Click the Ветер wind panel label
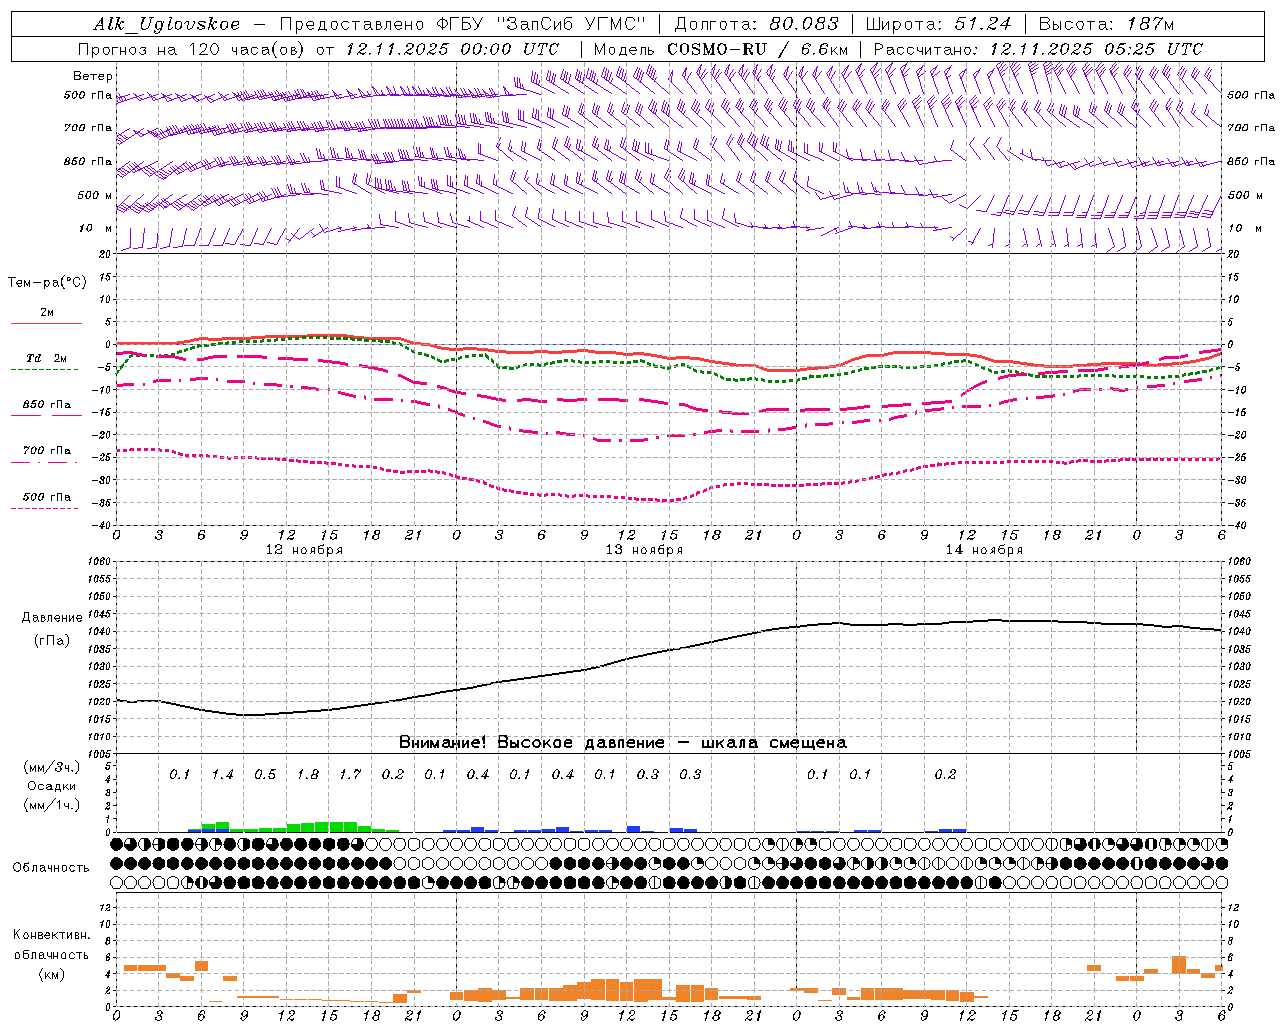Image resolution: width=1280 pixels, height=1024 pixels. click(x=93, y=76)
